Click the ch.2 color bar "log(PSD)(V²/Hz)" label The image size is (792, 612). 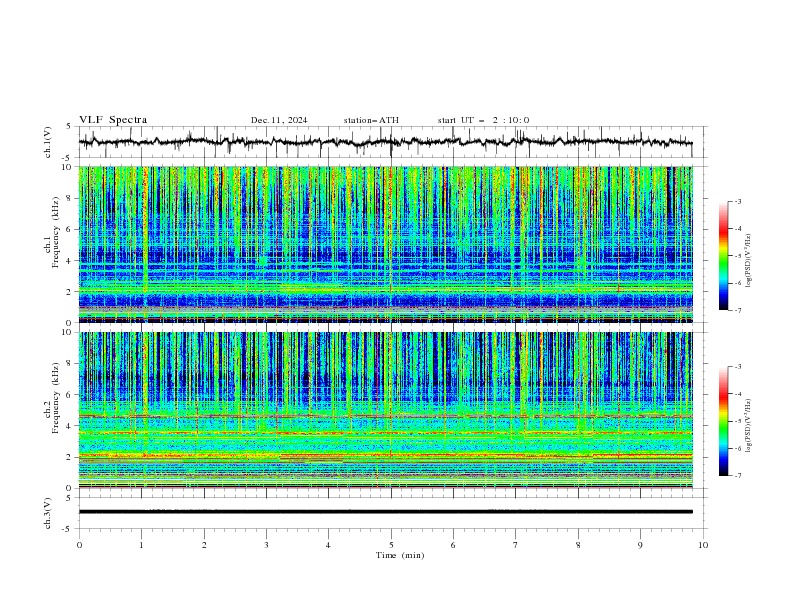[748, 425]
